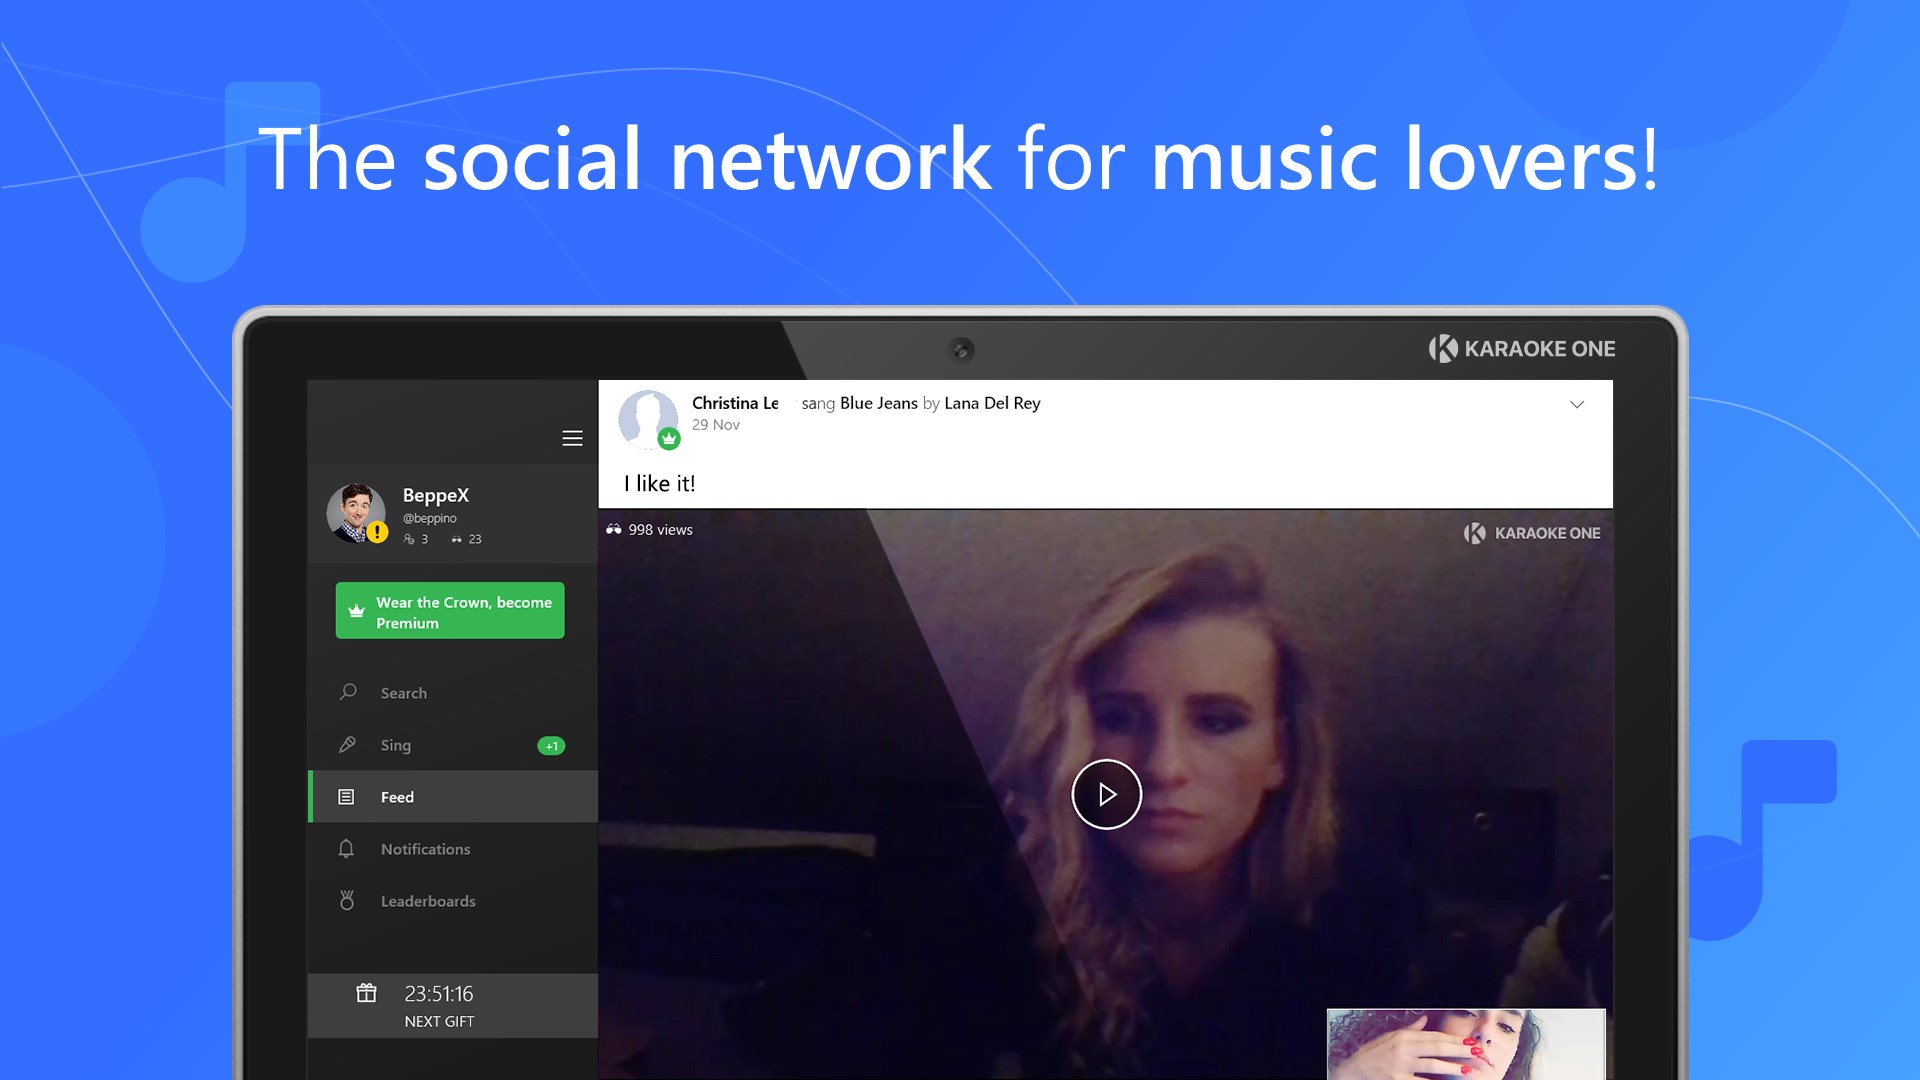Click the green crown badge on Christina's avatar

(x=669, y=439)
